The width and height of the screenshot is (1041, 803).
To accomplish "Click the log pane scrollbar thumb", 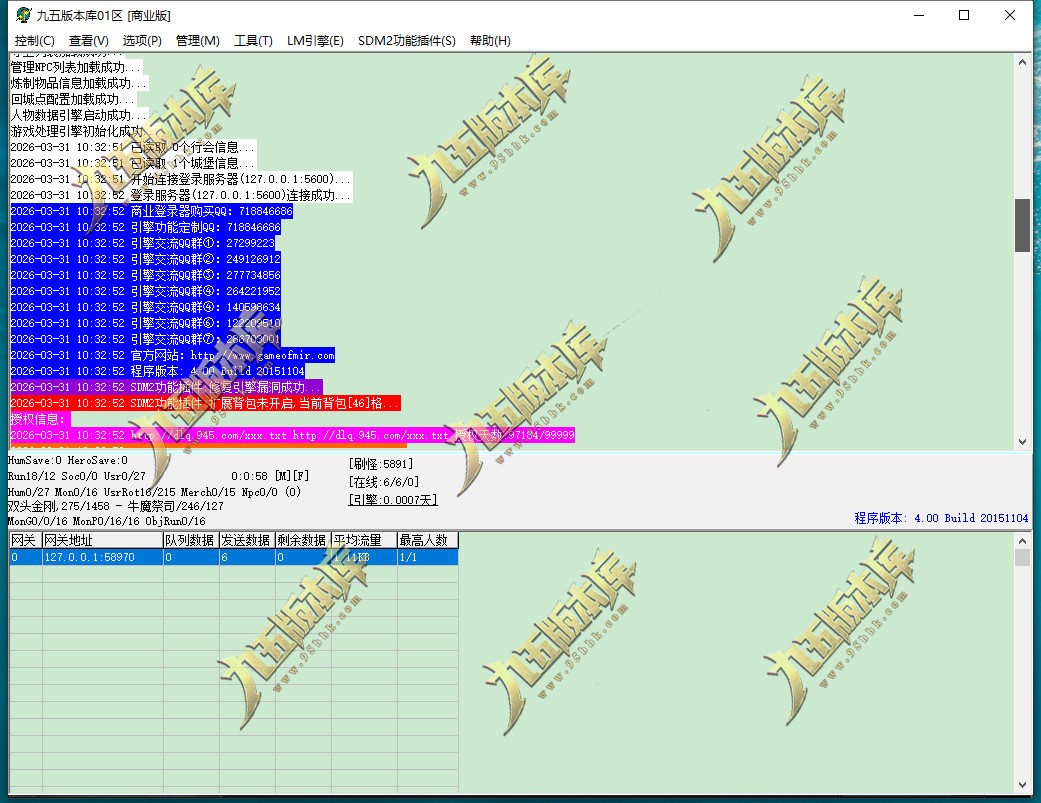I will click(1022, 225).
